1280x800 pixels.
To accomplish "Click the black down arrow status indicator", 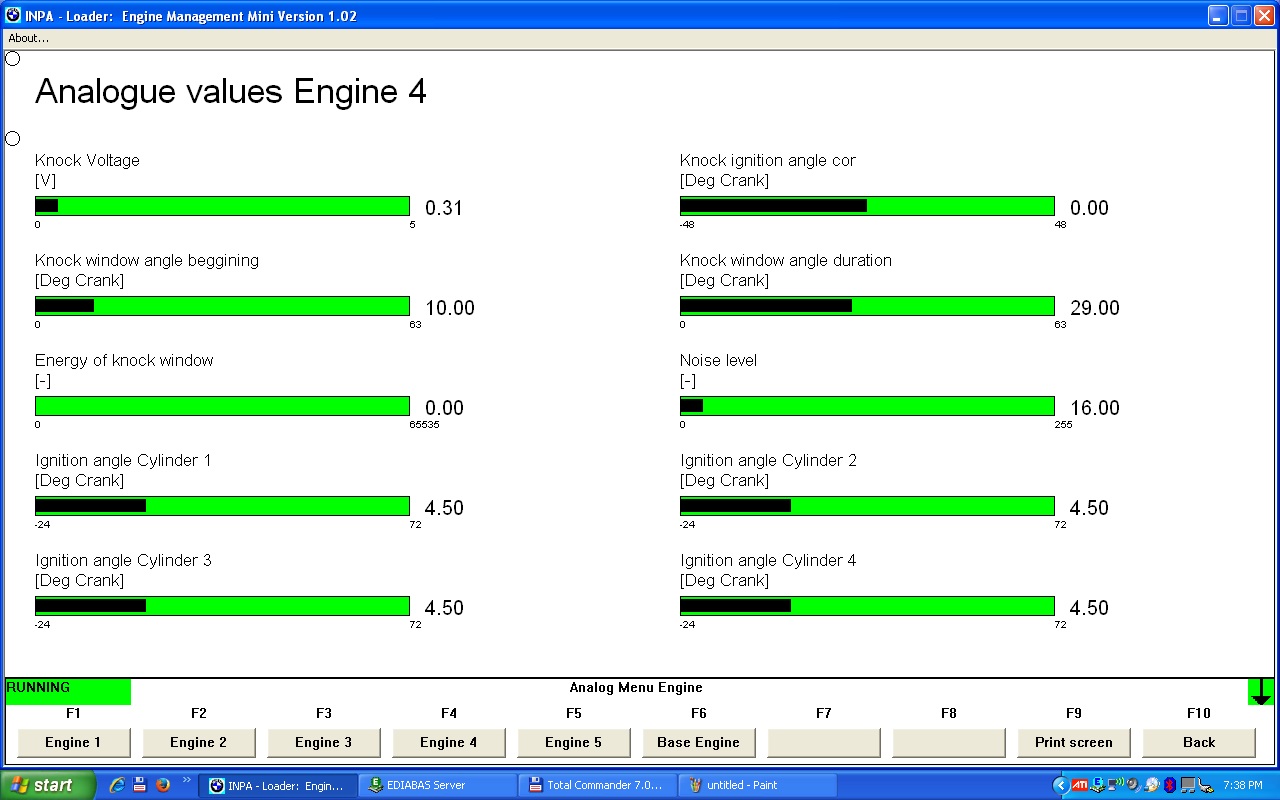I will pos(1261,691).
